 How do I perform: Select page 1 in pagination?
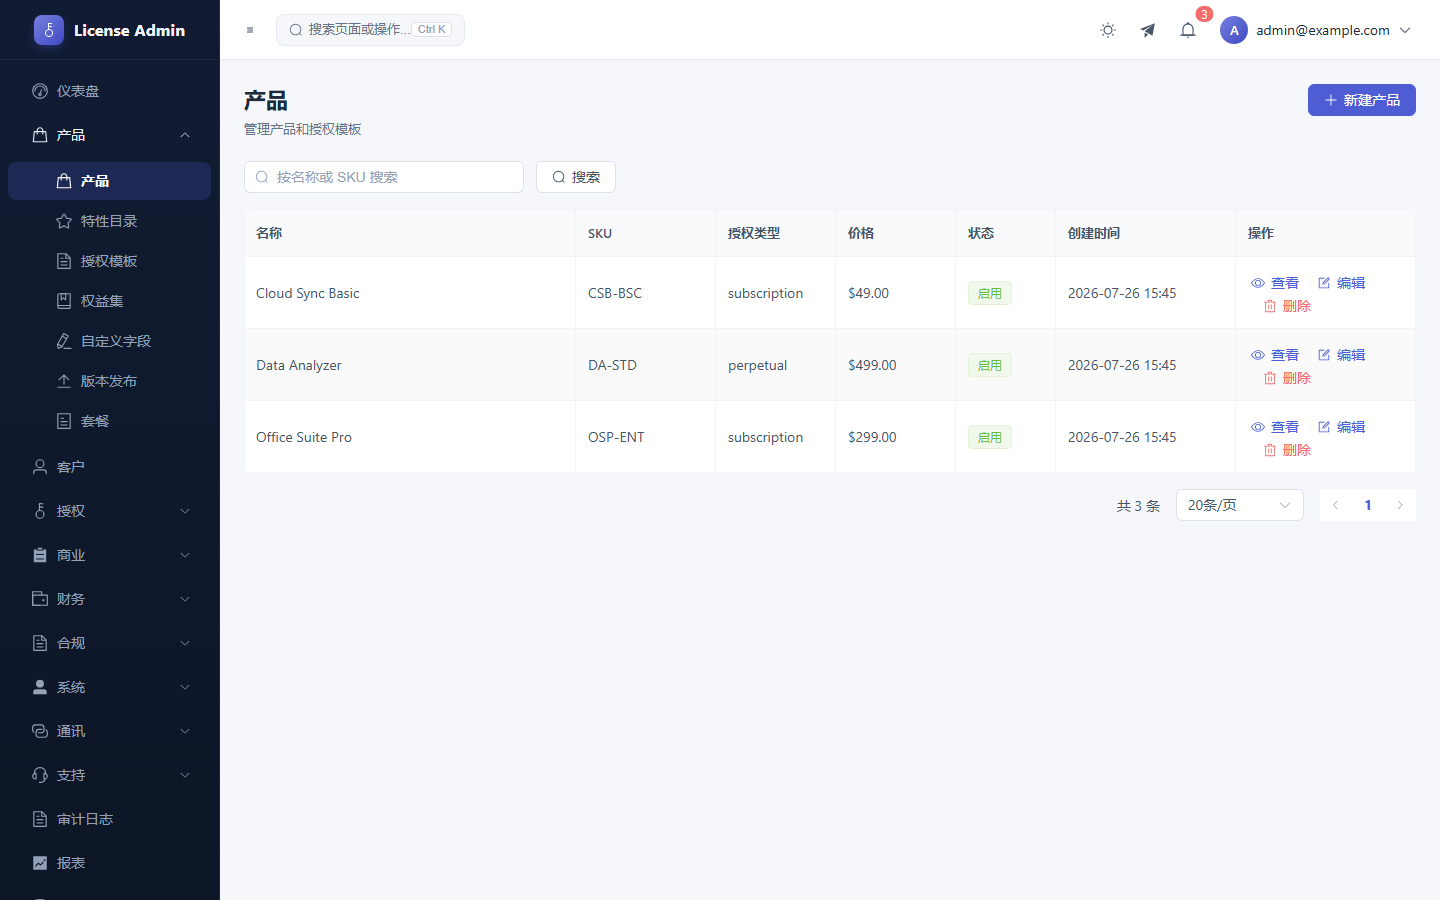tap(1368, 505)
